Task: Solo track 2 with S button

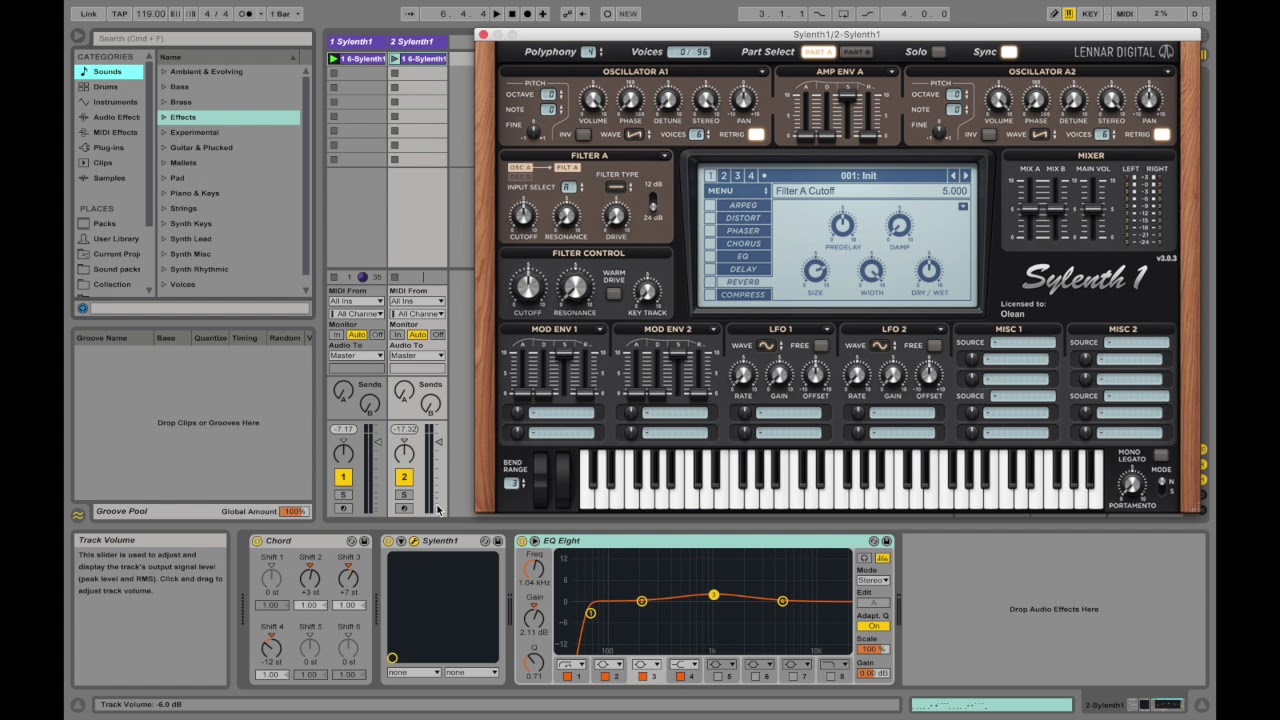Action: 404,495
